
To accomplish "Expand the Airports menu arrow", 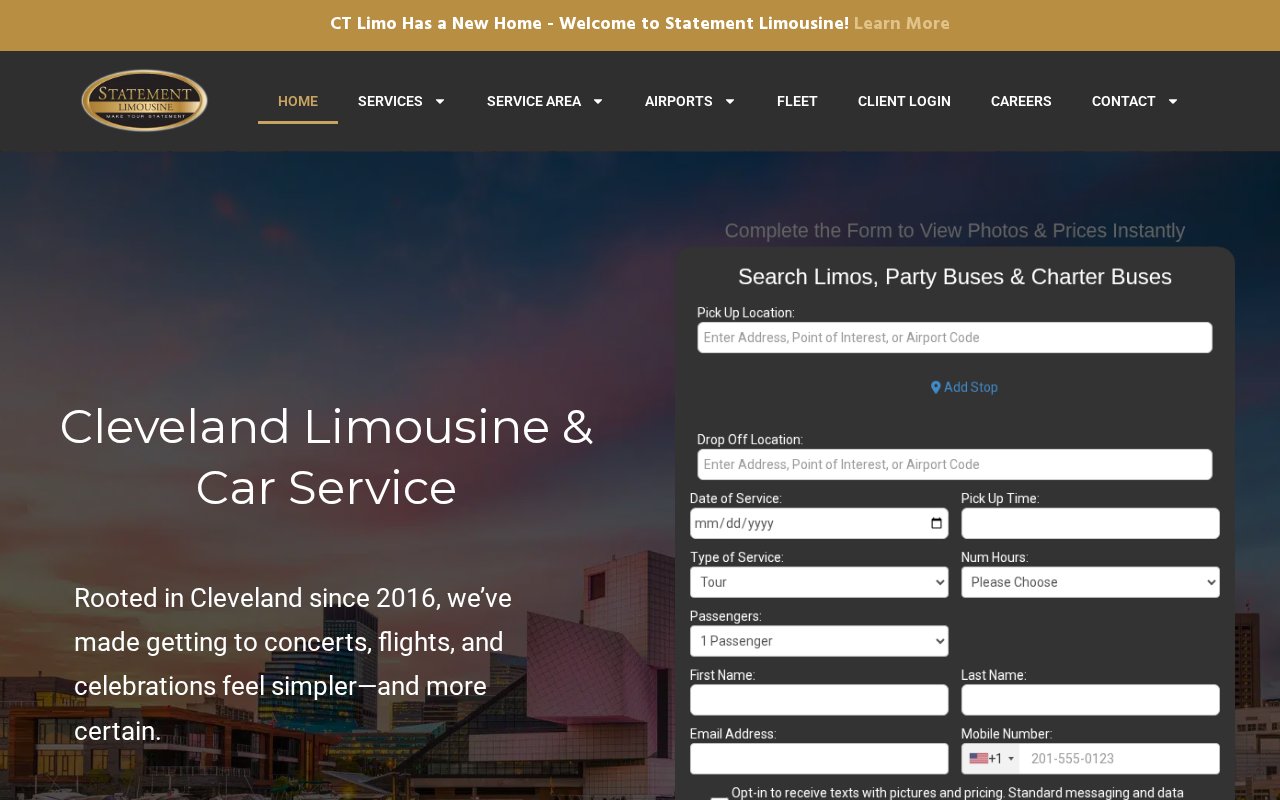I will coord(730,101).
